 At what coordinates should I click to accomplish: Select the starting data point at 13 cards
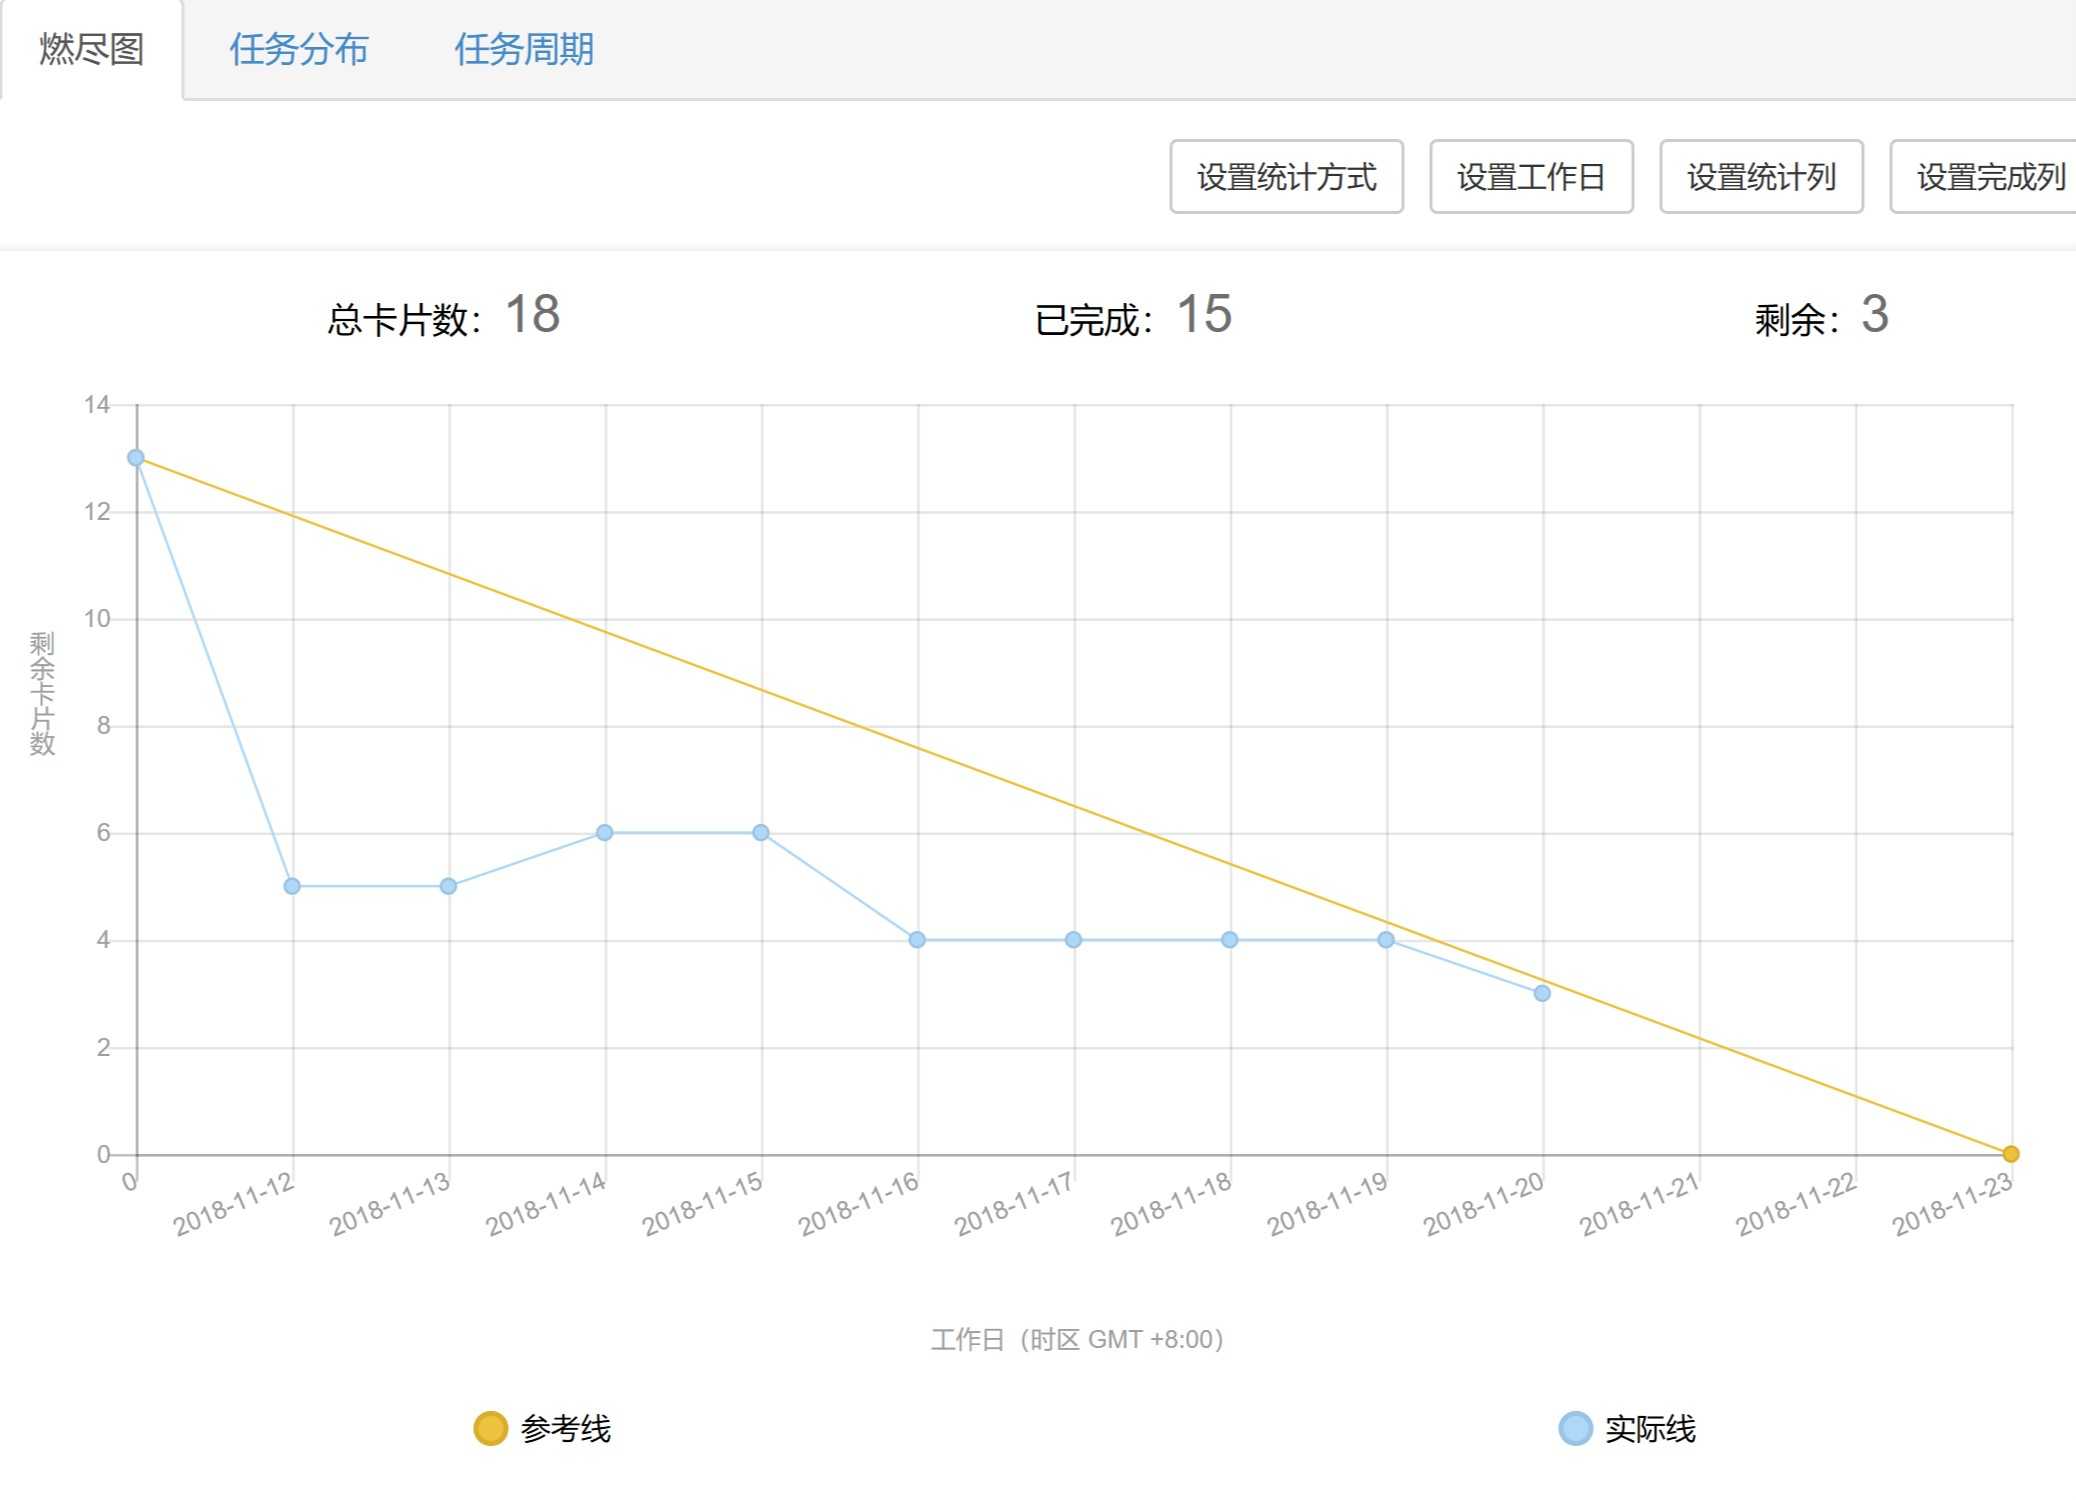(x=136, y=458)
